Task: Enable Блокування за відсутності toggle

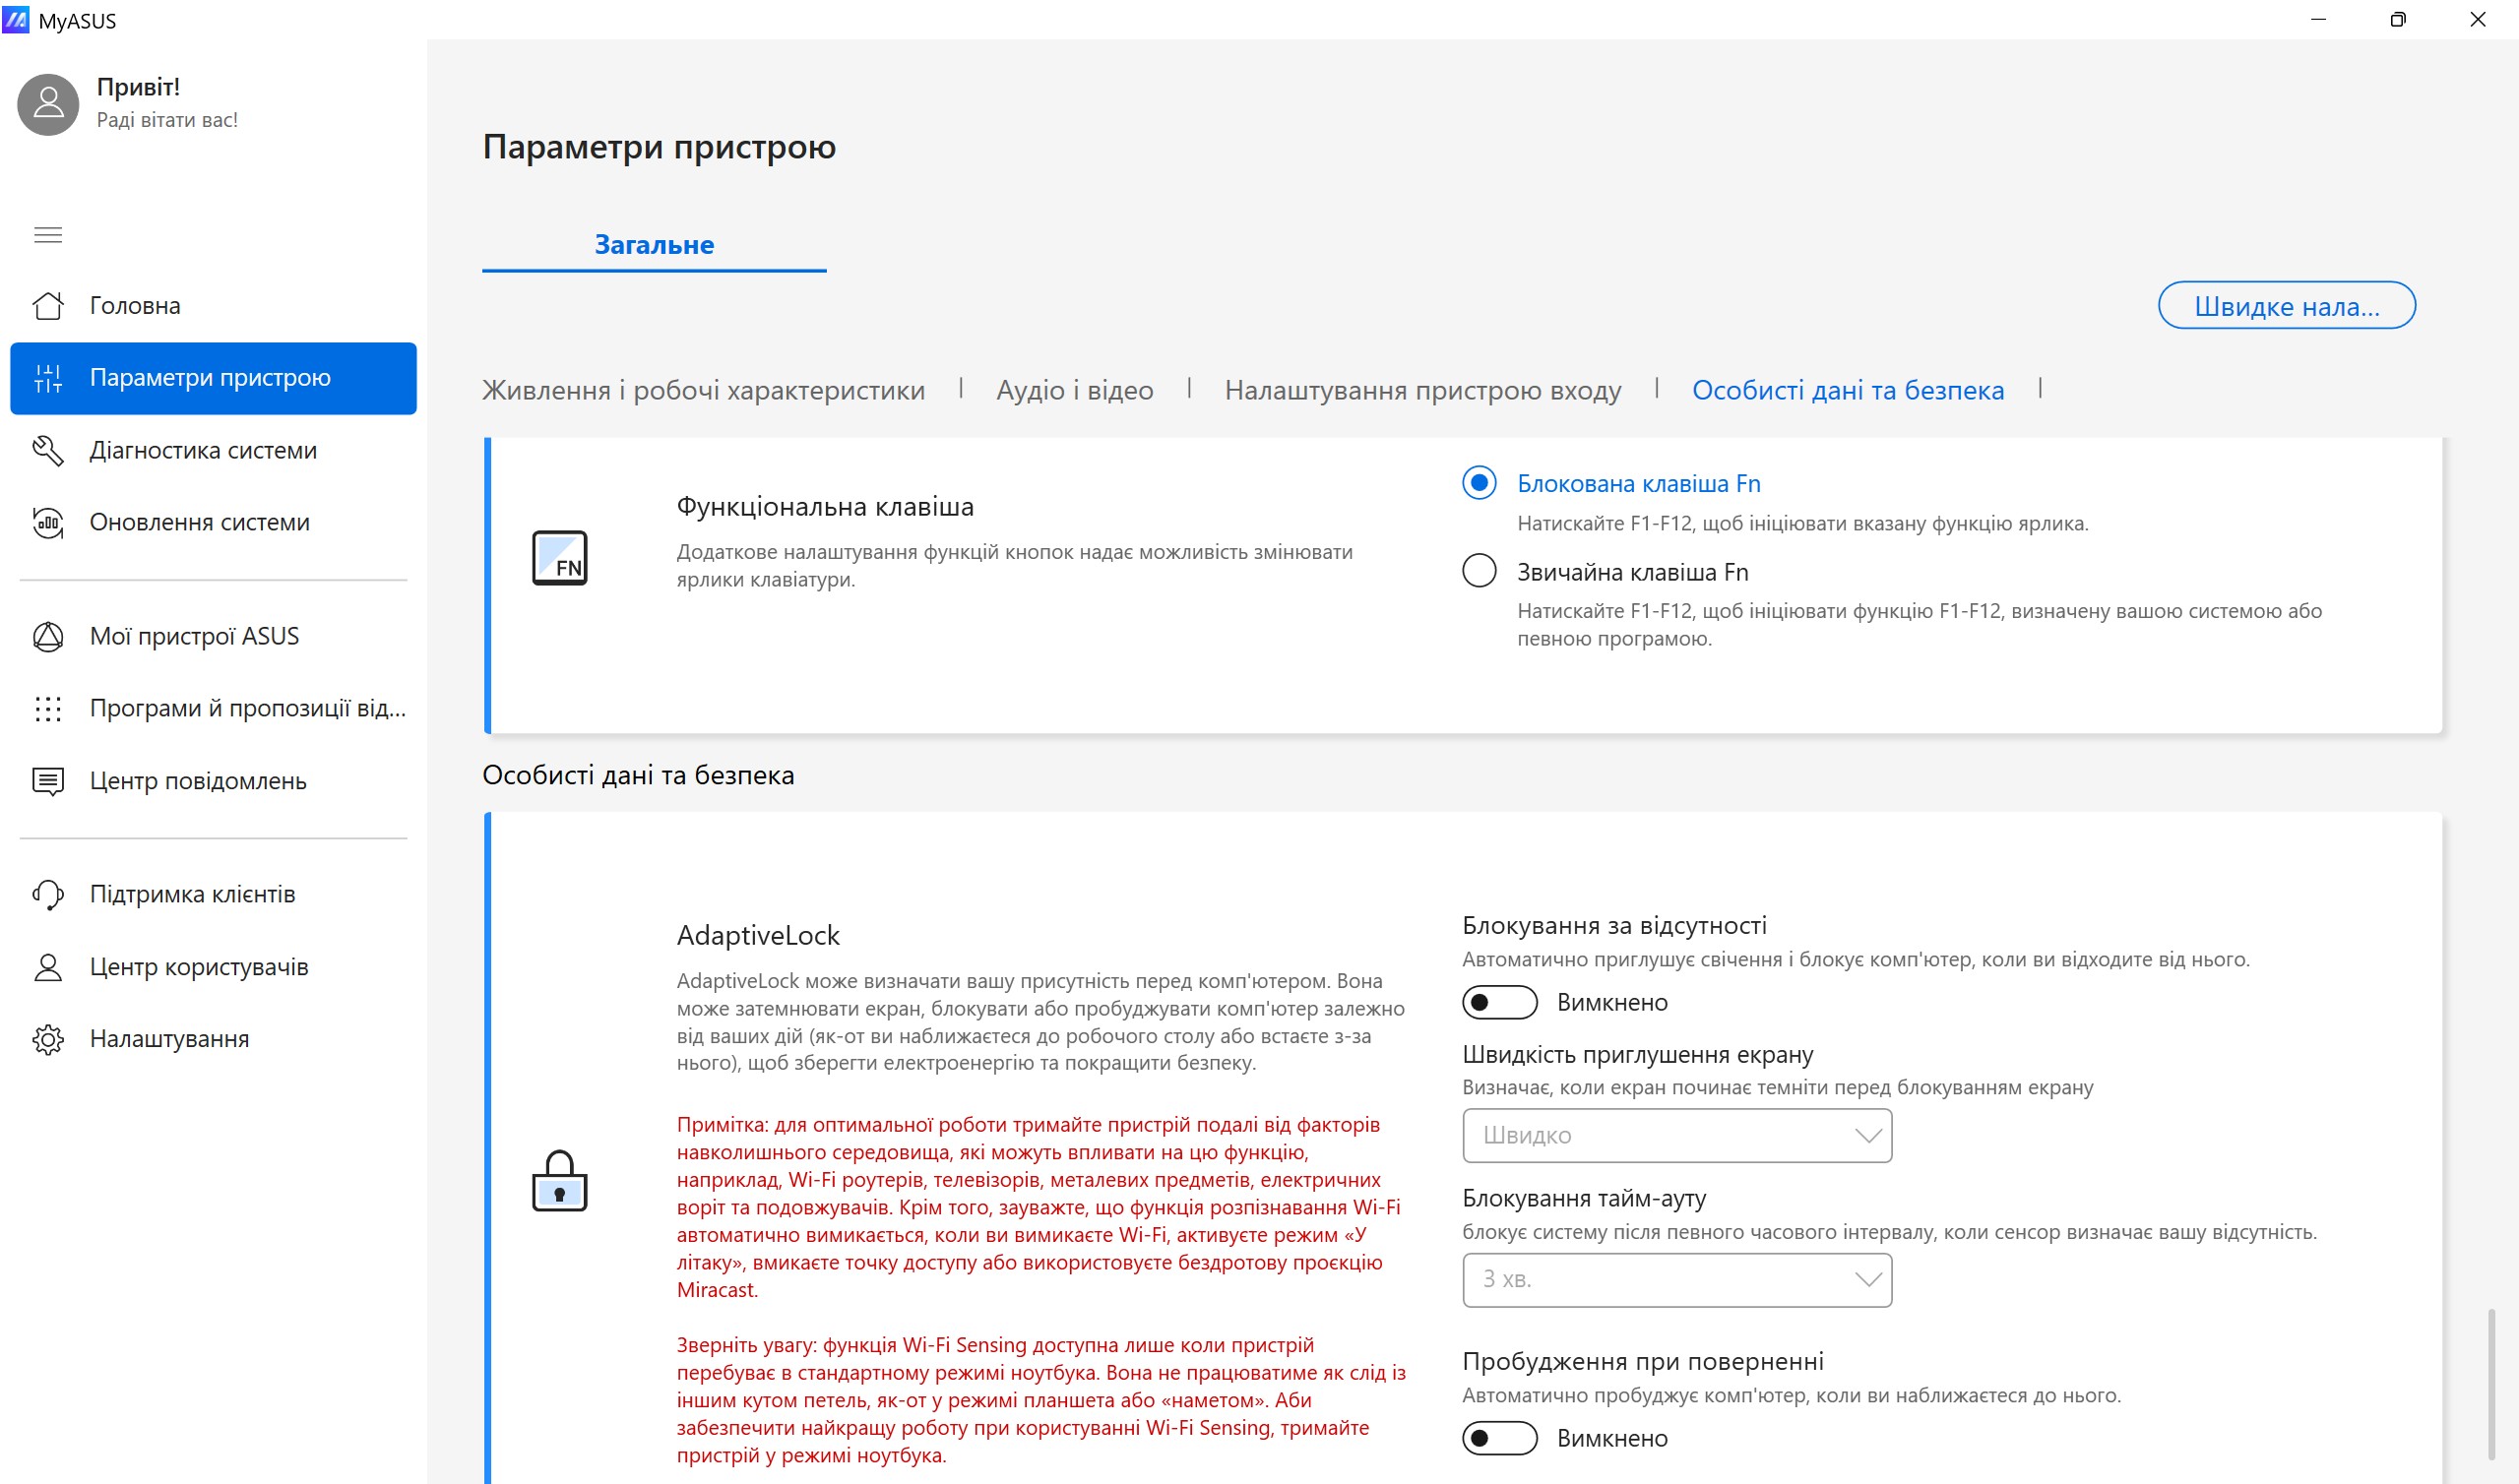Action: pos(1499,1002)
